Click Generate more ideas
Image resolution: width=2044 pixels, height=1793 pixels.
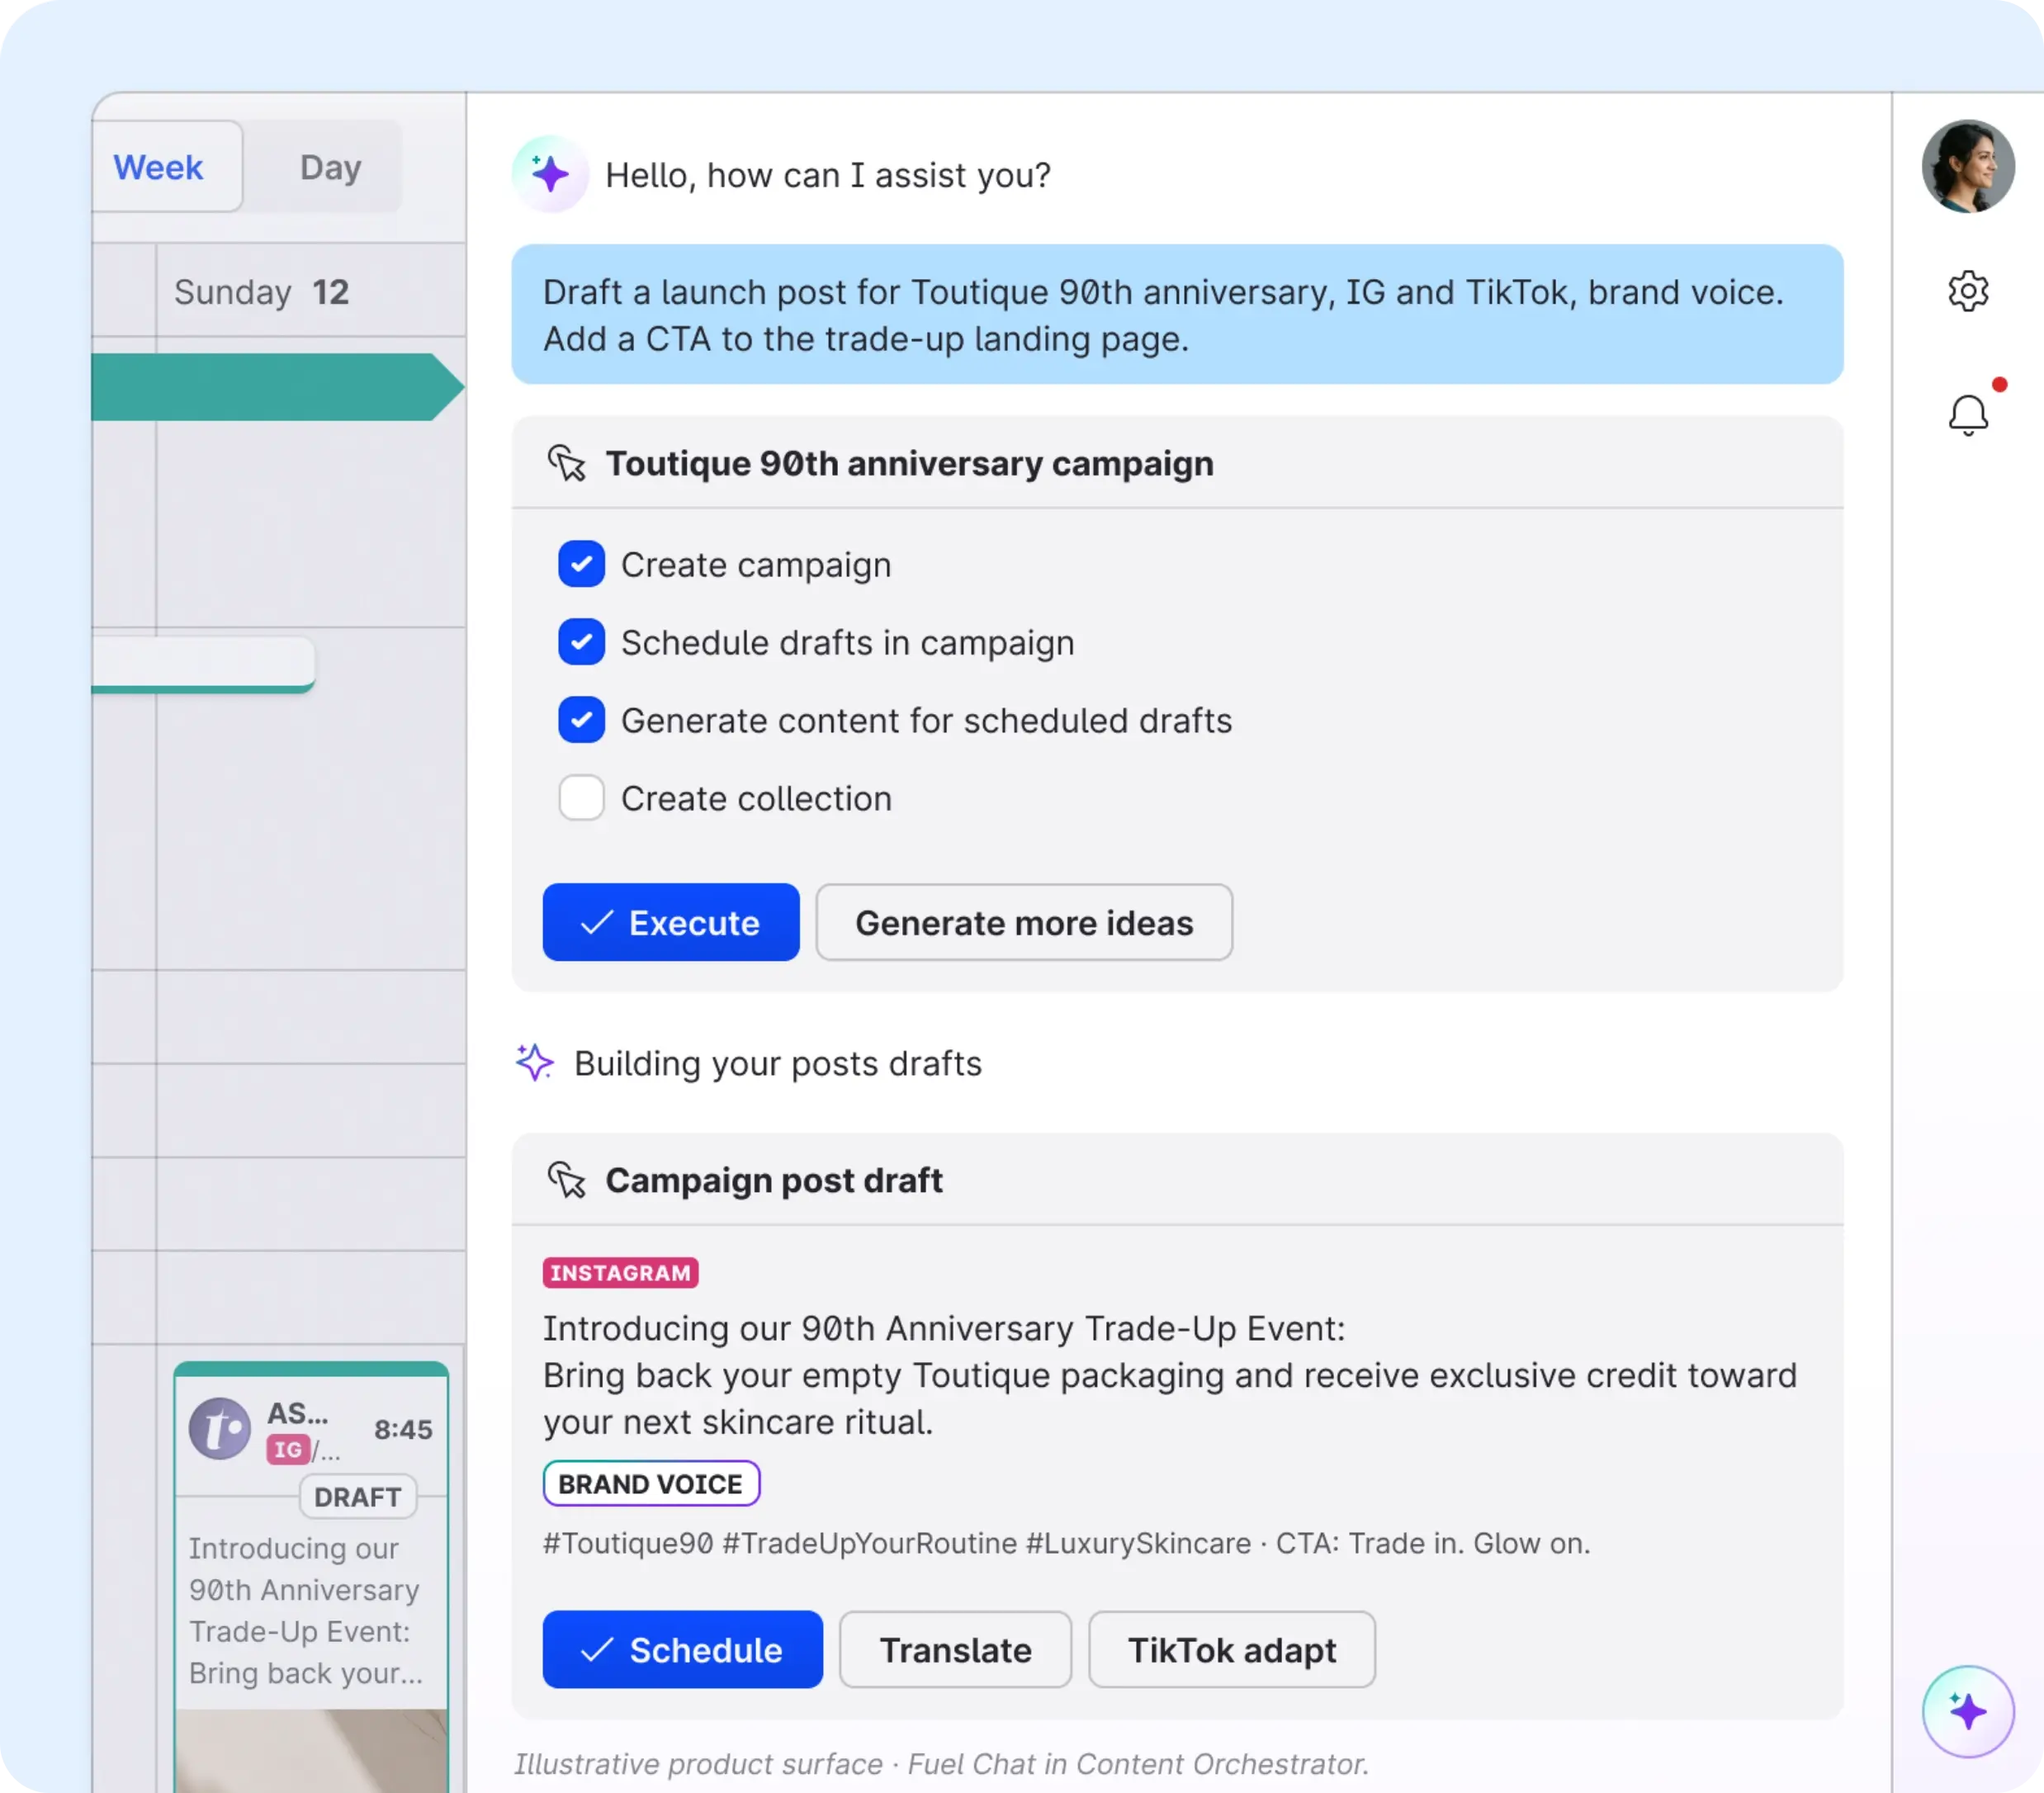pyautogui.click(x=1024, y=922)
